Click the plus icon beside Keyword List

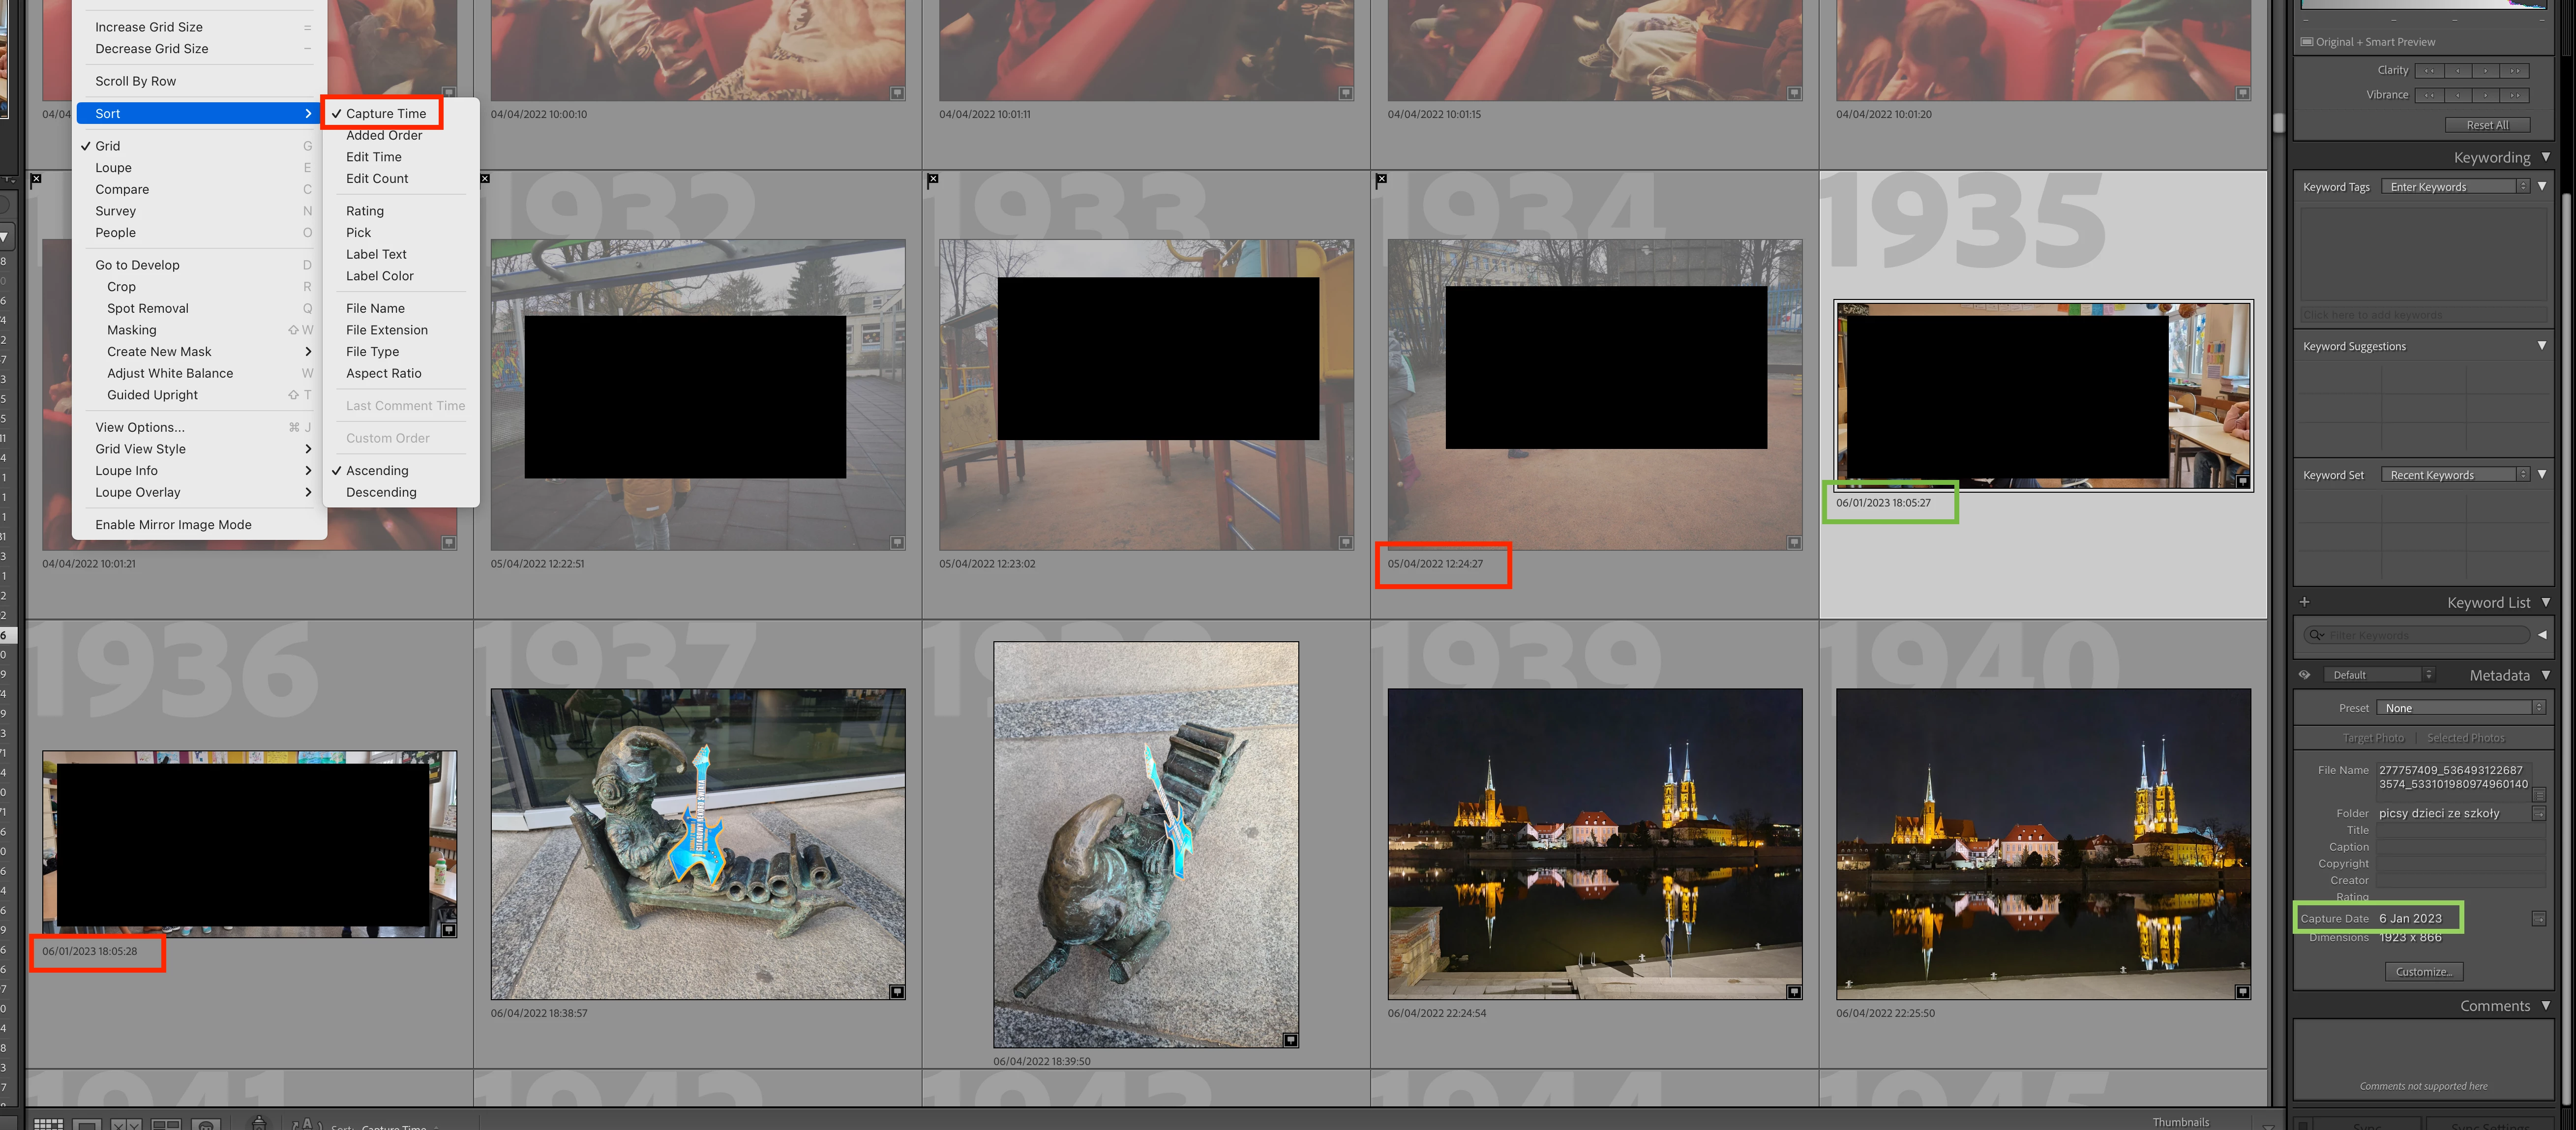point(2304,602)
